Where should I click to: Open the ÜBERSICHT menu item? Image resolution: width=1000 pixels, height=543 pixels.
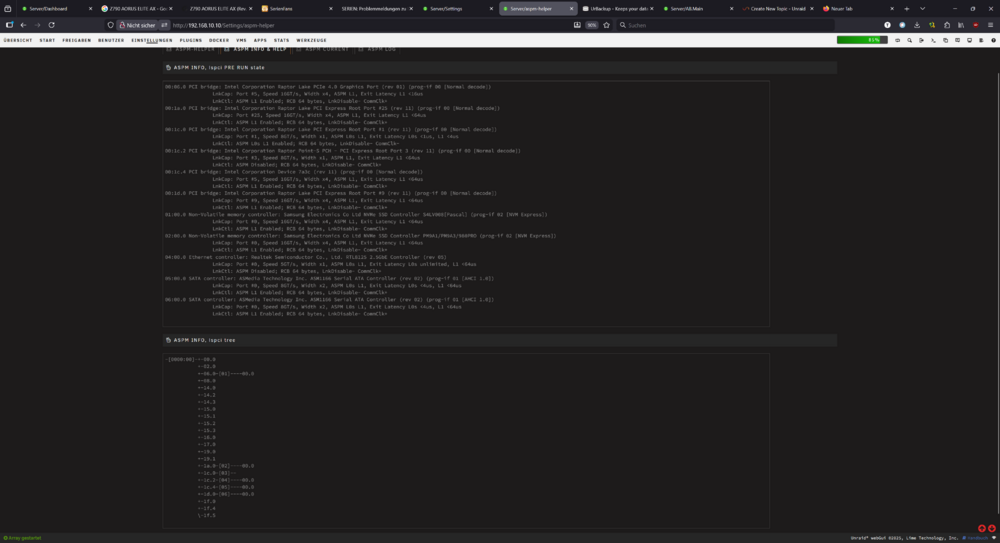pos(18,40)
